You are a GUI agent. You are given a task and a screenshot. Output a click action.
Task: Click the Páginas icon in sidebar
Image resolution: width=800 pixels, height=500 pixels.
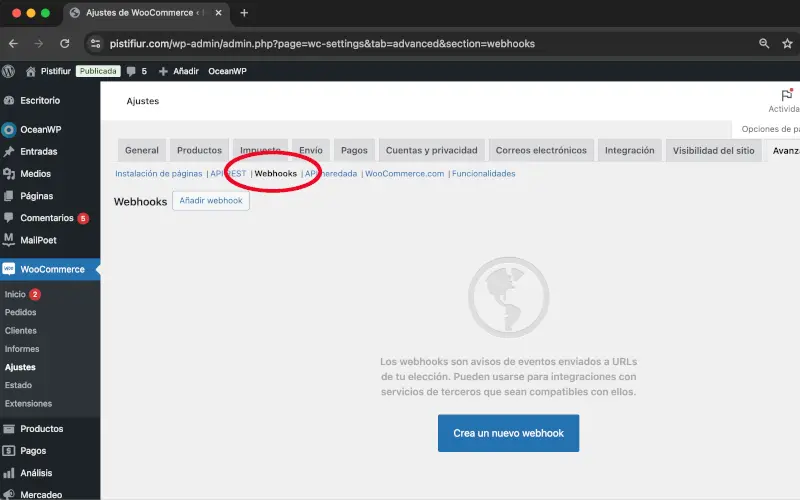[x=9, y=196]
